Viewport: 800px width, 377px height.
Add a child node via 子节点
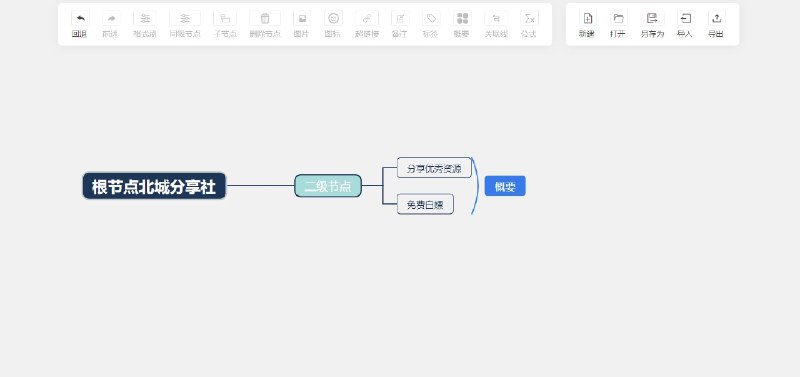pos(225,18)
